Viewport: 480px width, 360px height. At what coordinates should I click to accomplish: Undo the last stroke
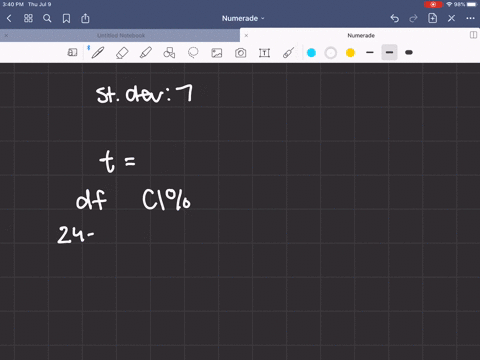[395, 18]
